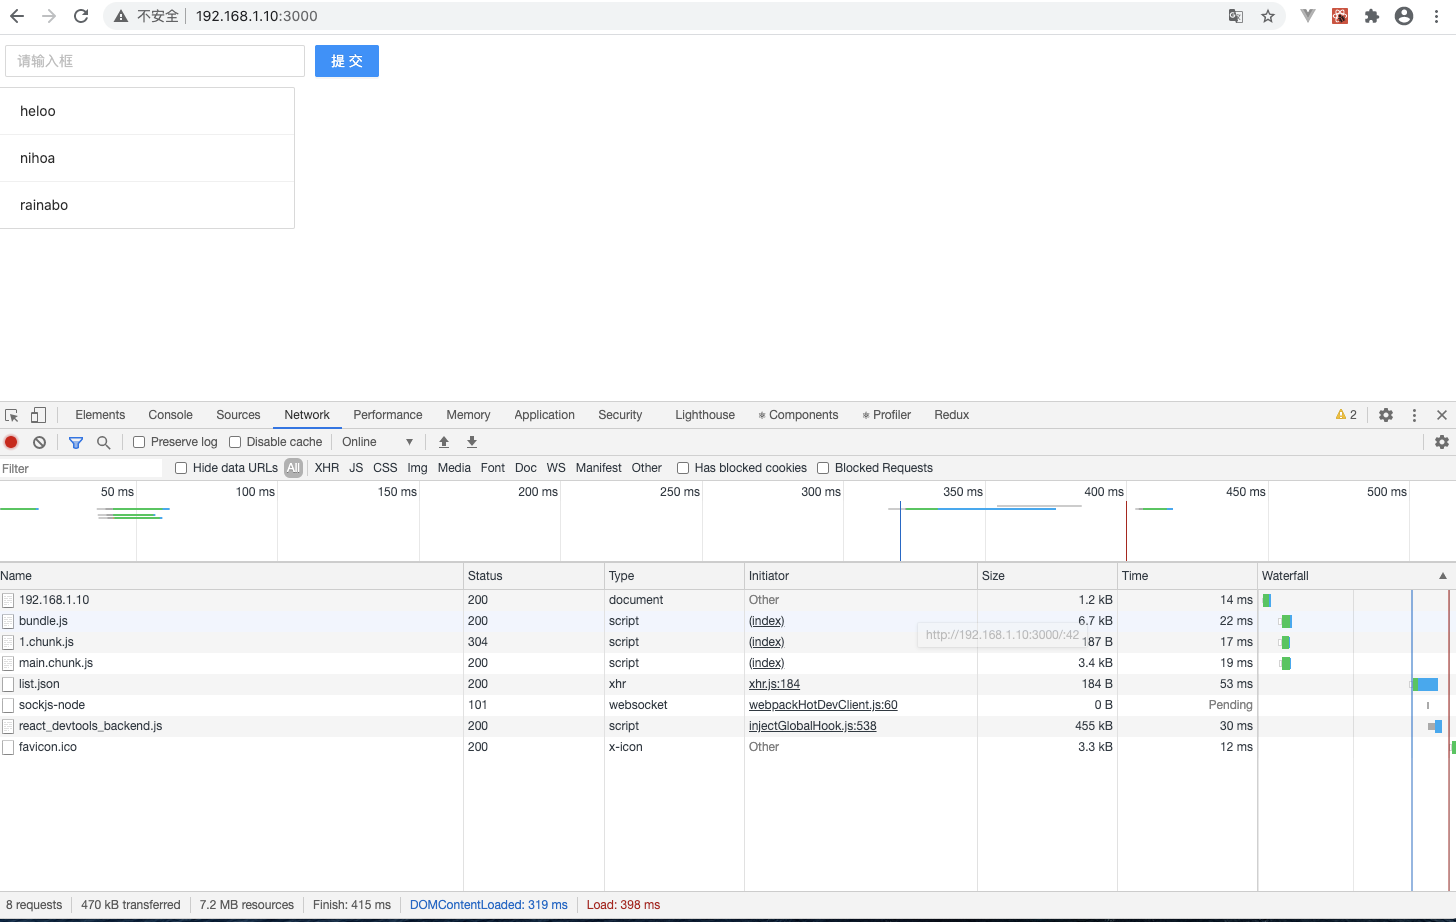
Task: Clear the network log
Action: click(39, 442)
